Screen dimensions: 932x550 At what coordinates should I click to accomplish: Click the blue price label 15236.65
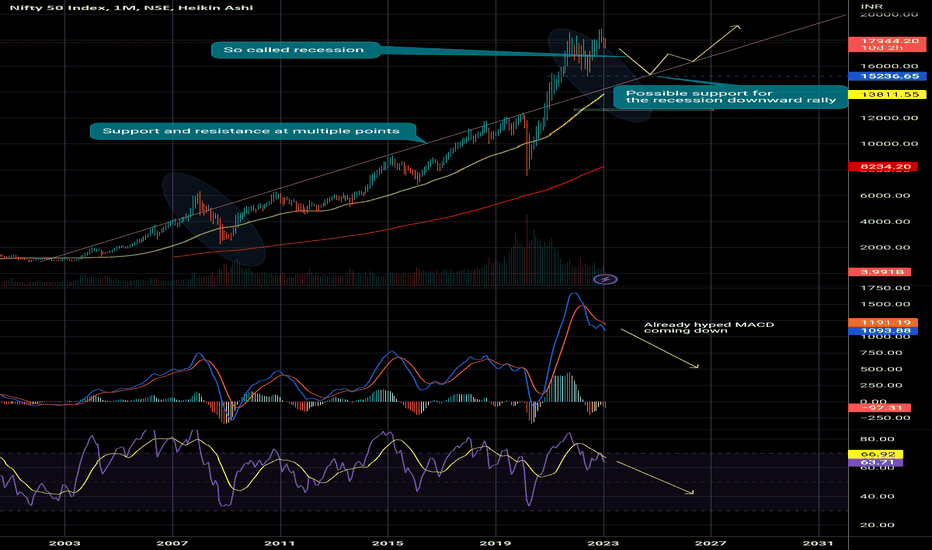[886, 76]
